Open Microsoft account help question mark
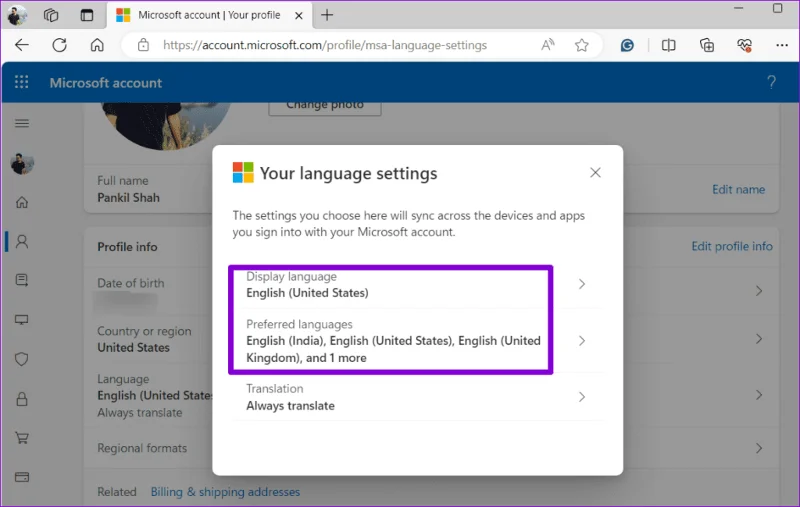The height and width of the screenshot is (507, 800). coord(771,82)
